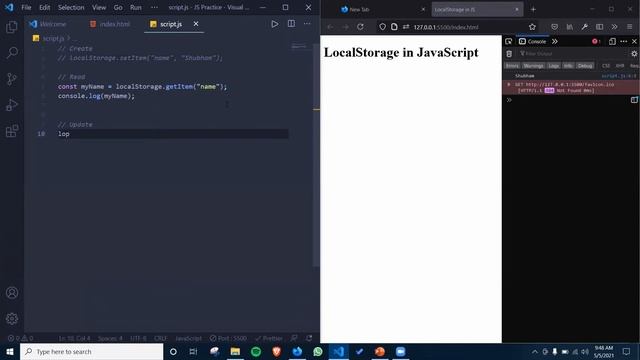Open the Run menu
The image size is (640, 360).
[136, 7]
